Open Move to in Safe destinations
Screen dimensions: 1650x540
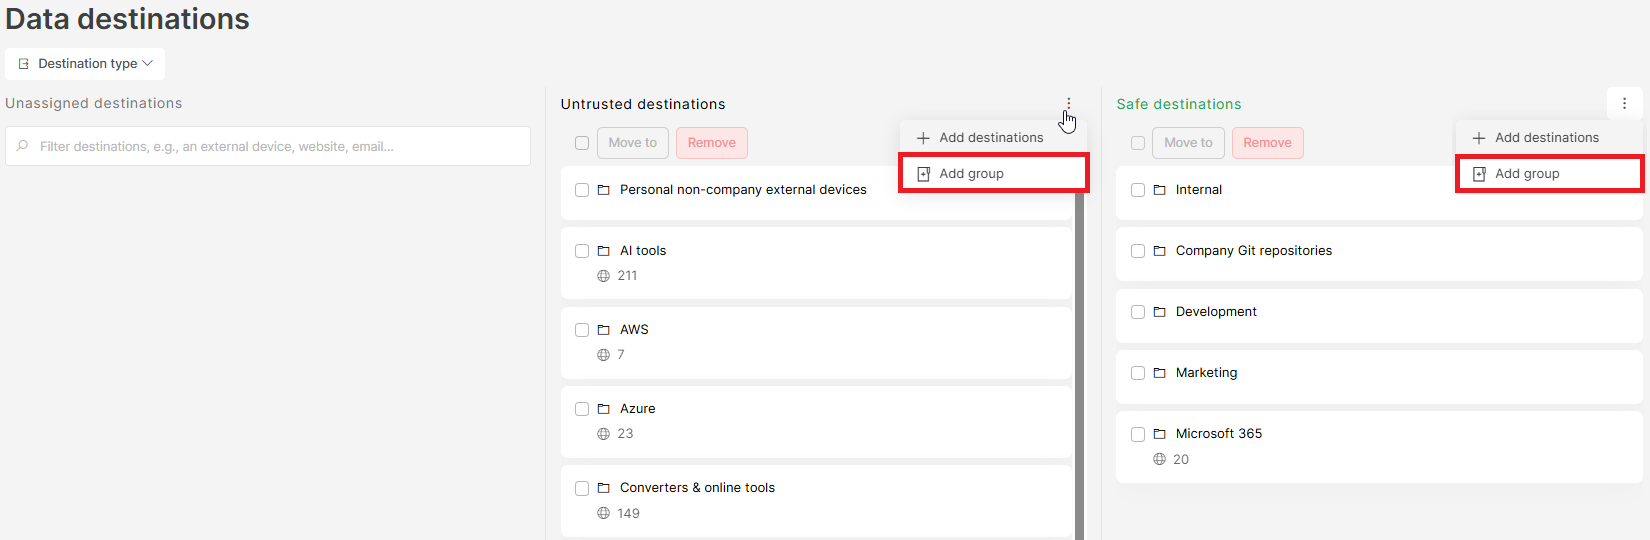[1188, 143]
